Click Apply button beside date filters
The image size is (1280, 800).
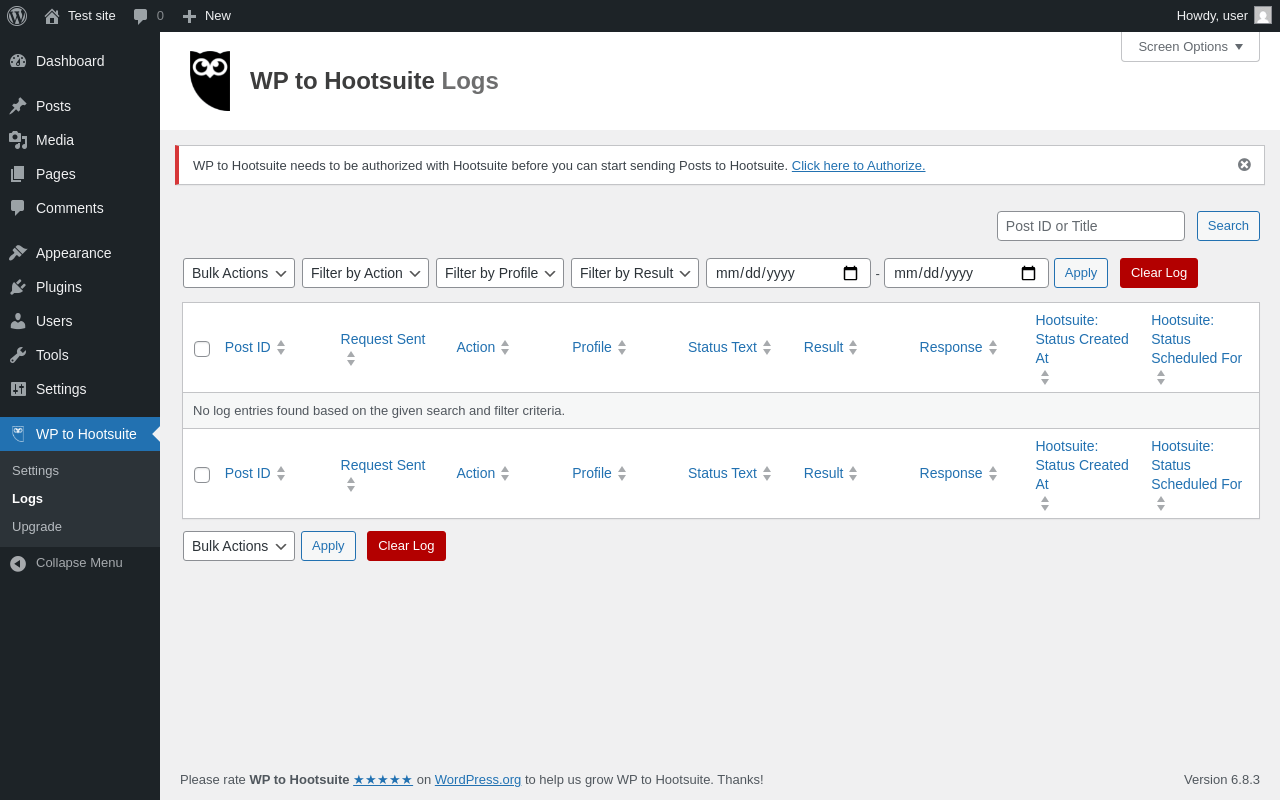1081,273
